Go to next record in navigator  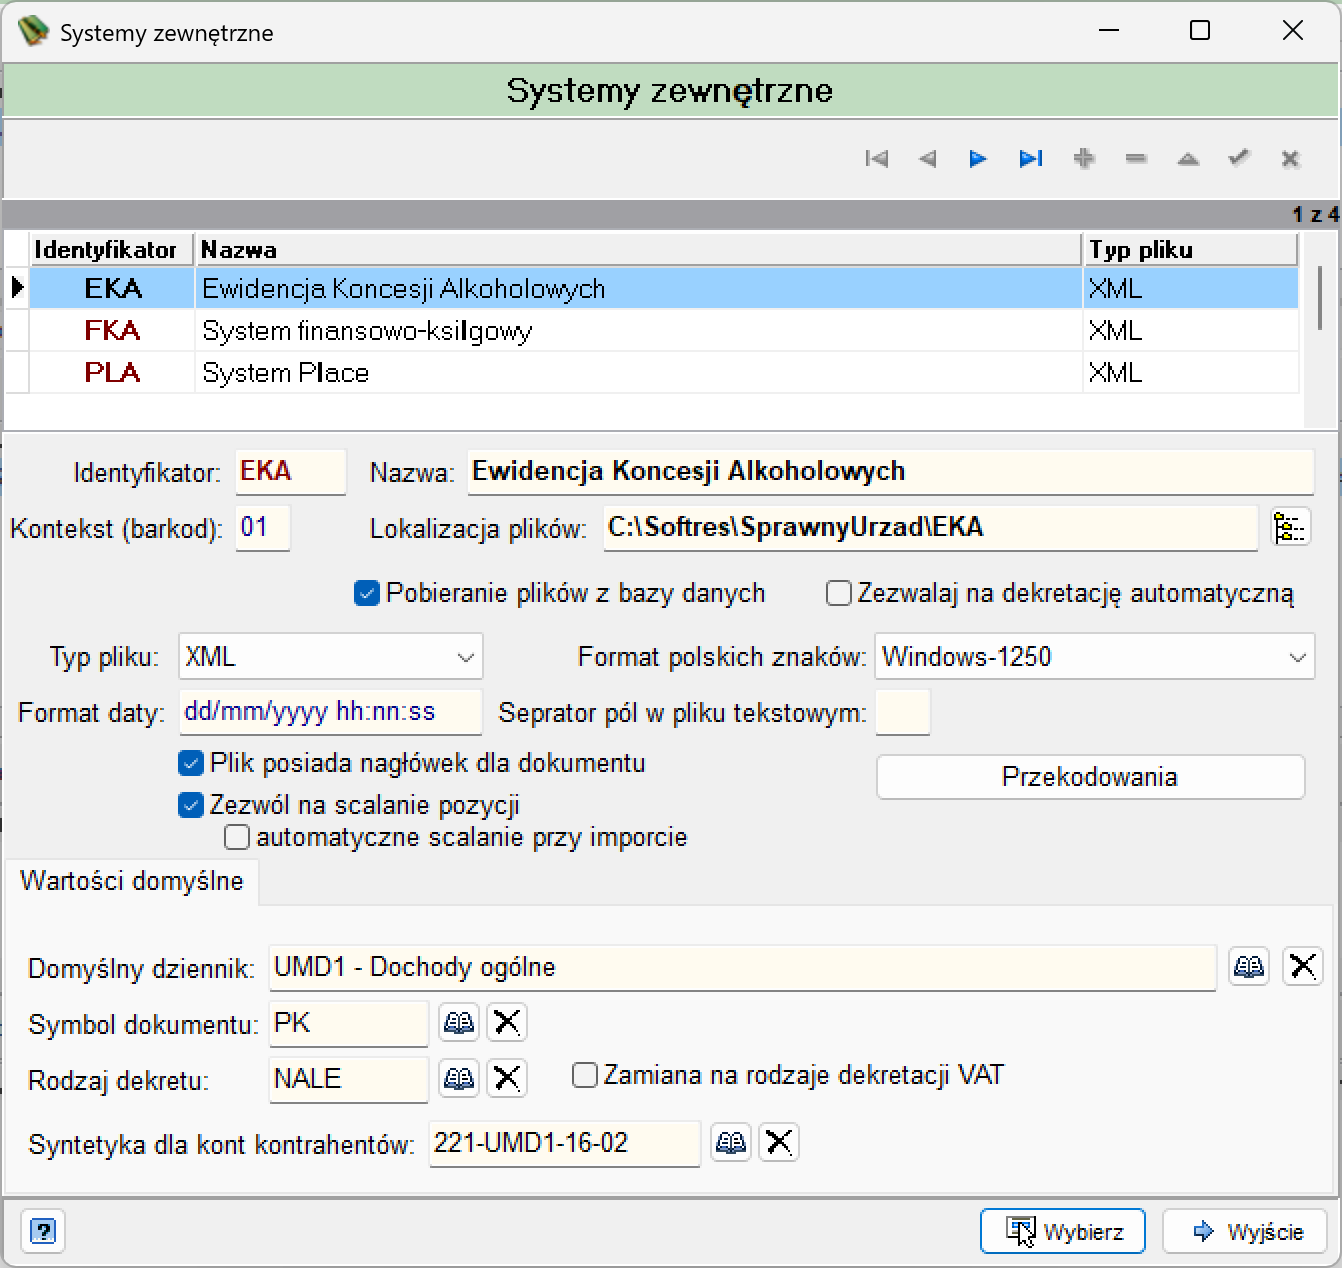tap(978, 158)
